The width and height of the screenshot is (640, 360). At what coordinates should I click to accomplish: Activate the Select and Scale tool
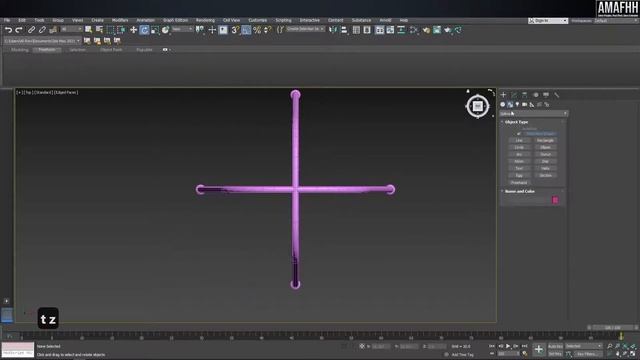155,30
